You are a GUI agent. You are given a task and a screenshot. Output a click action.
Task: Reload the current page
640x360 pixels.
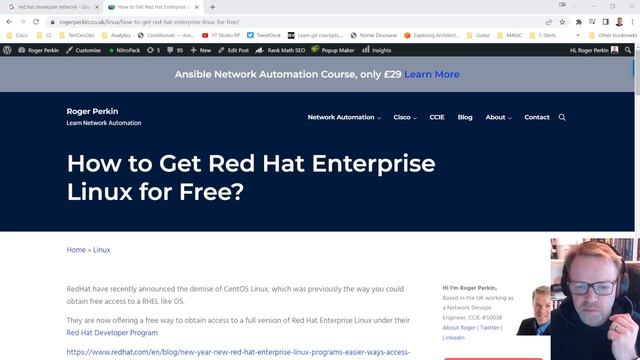point(36,22)
